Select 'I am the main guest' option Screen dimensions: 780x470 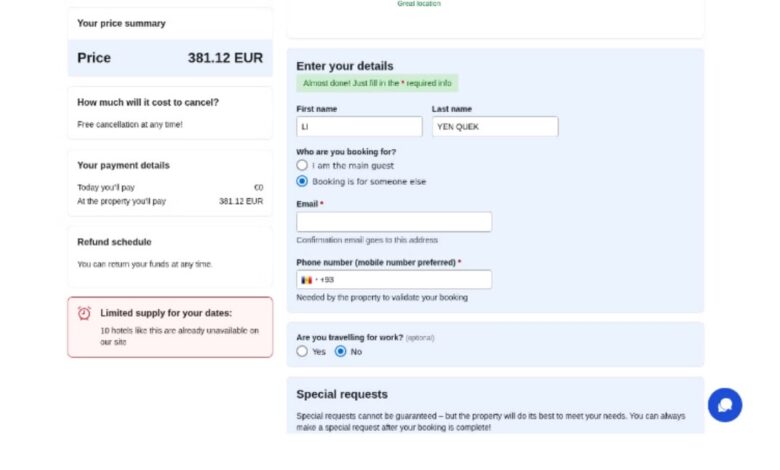coord(302,165)
